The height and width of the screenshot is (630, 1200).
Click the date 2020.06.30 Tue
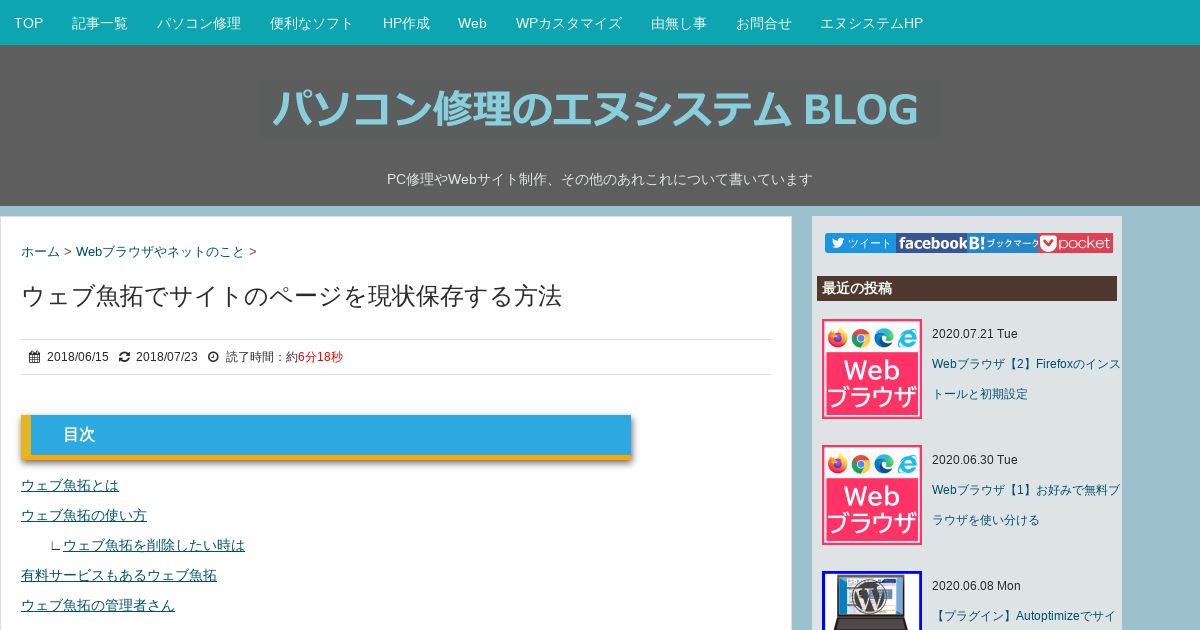pos(975,460)
